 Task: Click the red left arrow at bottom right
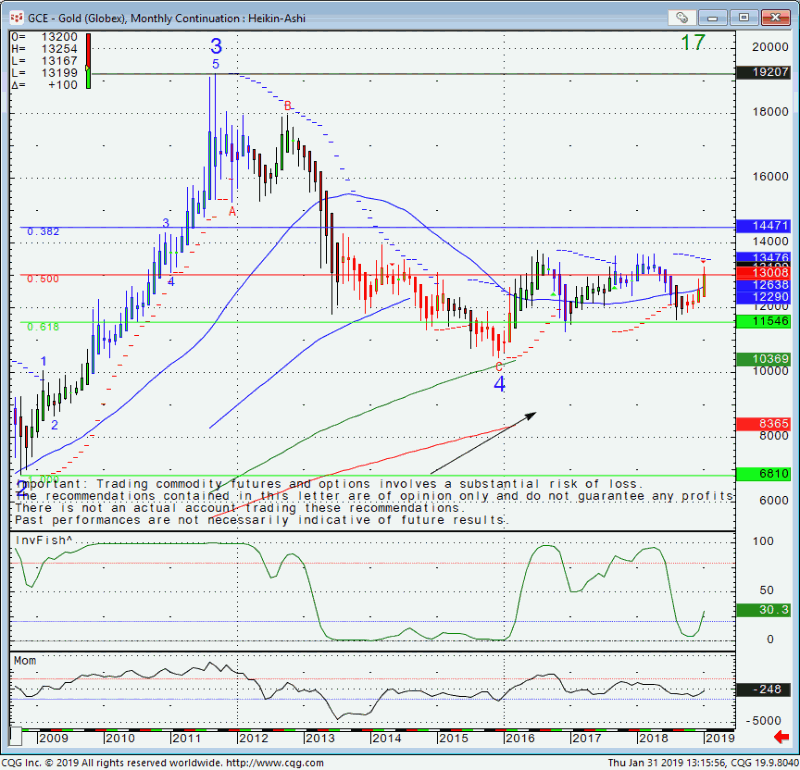click(x=781, y=737)
